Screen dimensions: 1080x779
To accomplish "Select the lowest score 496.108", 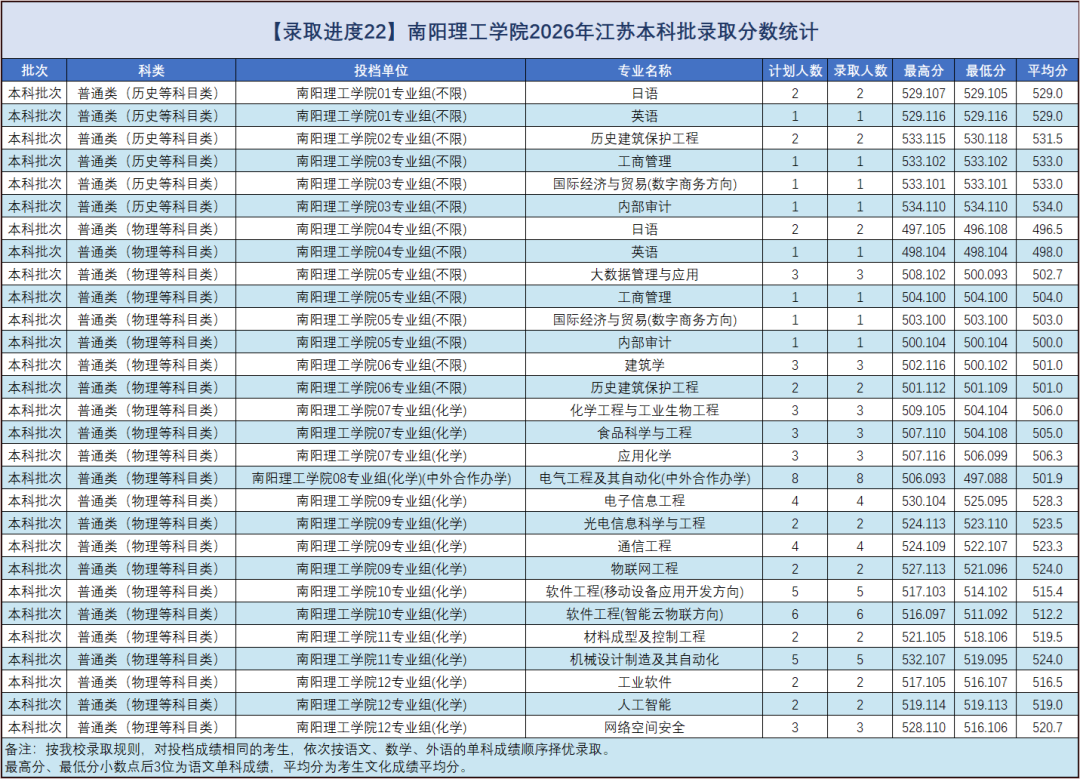I will click(986, 229).
